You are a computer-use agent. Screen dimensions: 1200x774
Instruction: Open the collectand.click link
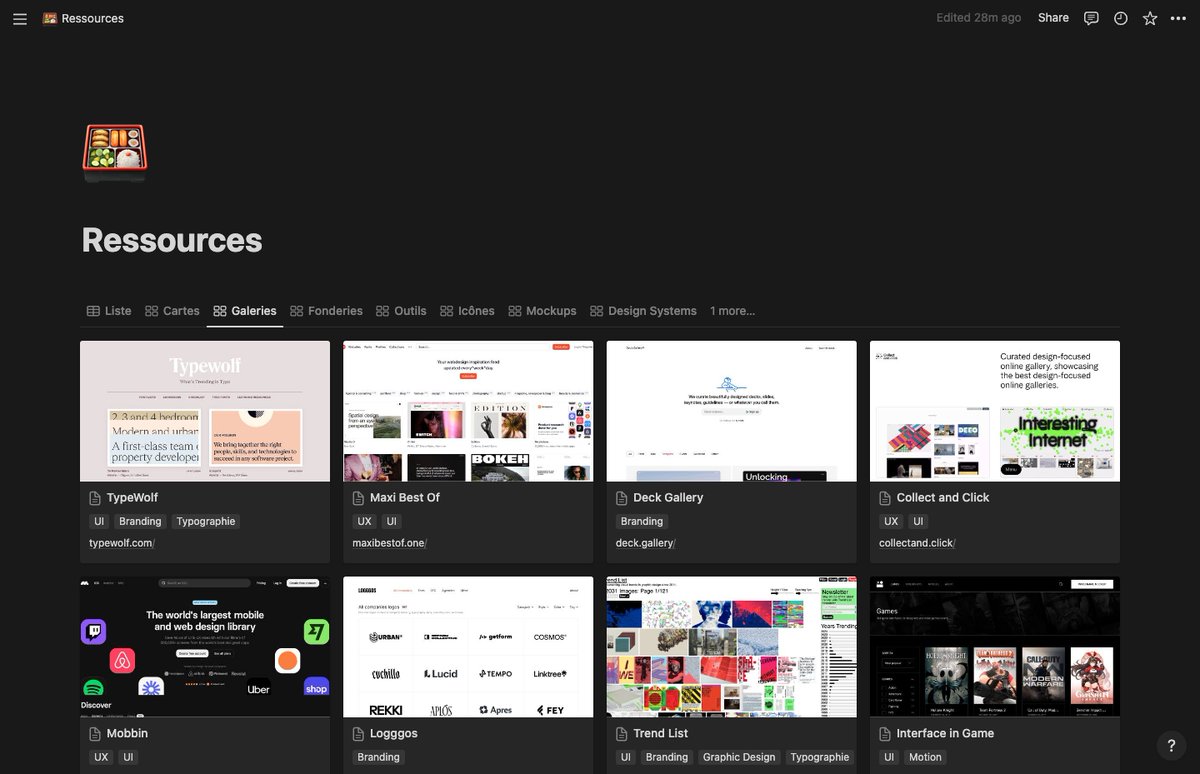click(x=917, y=543)
